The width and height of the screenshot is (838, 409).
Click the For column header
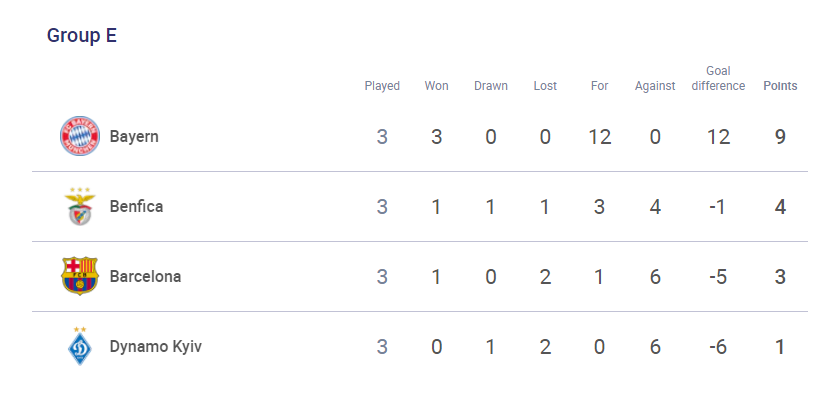[x=600, y=86]
